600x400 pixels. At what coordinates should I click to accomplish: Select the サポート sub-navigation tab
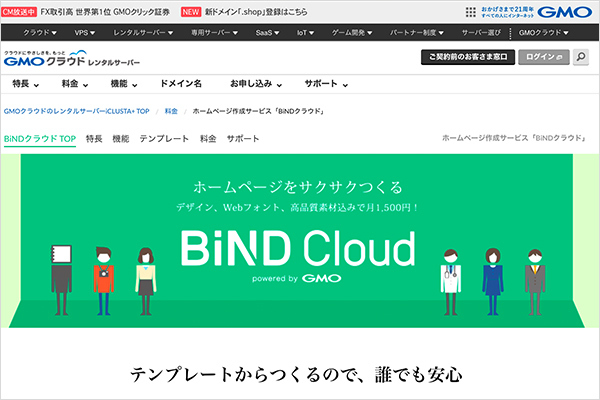(x=243, y=139)
